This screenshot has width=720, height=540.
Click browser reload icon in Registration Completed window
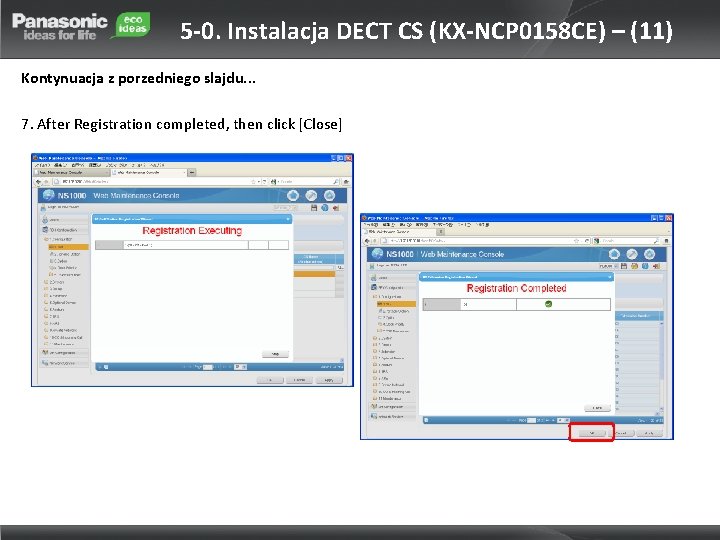[x=587, y=241]
